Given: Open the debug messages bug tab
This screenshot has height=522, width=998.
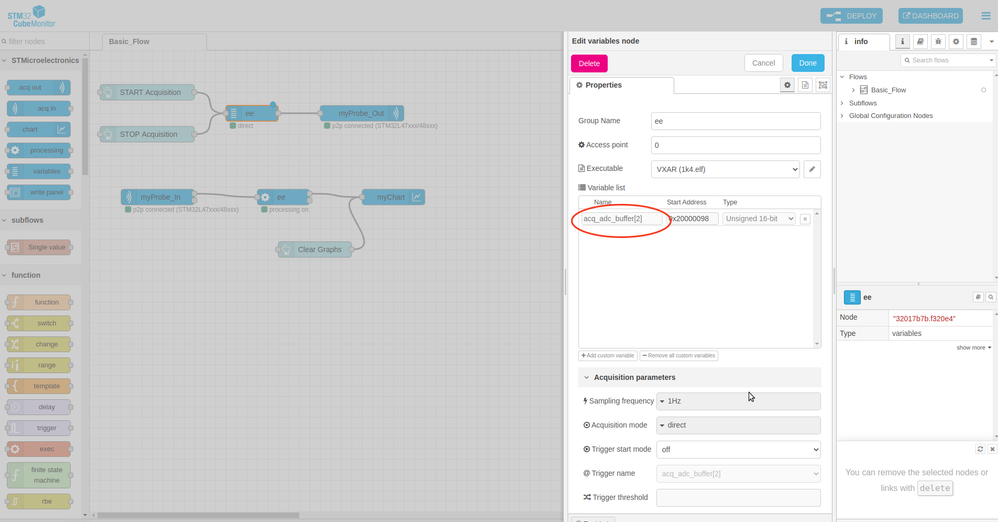Looking at the screenshot, I should click(x=938, y=41).
